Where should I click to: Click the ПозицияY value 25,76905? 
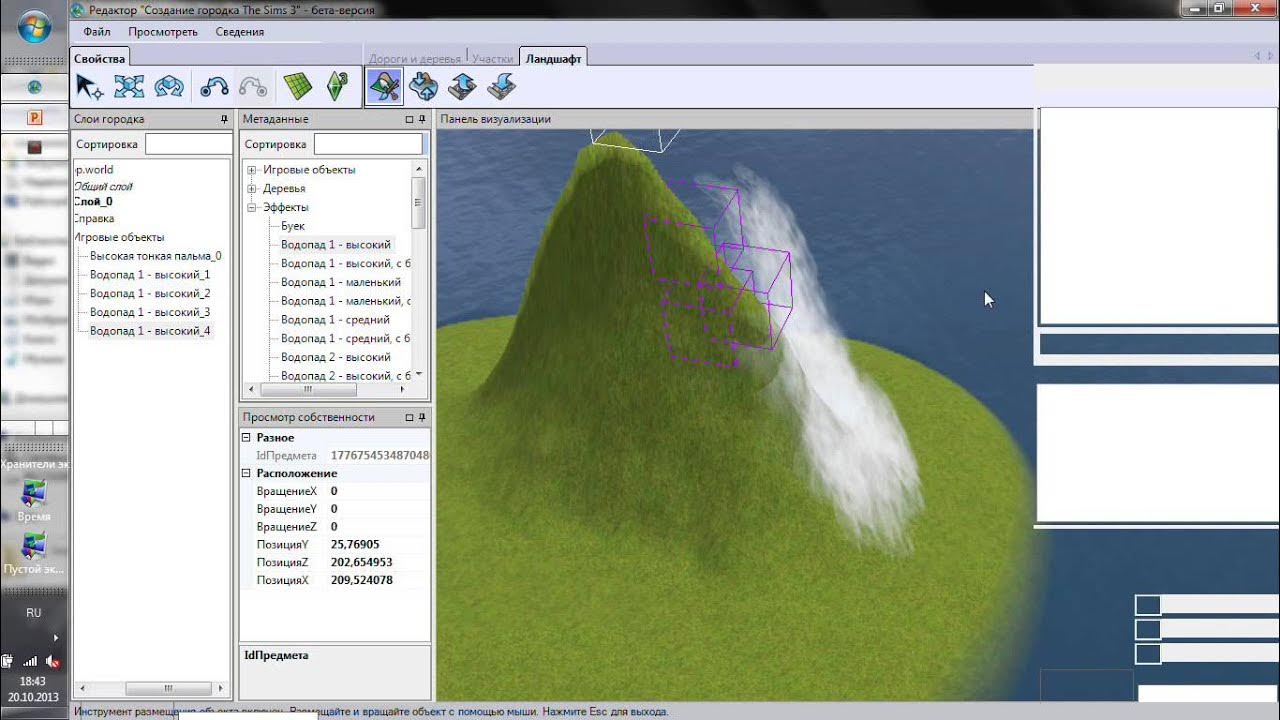[355, 545]
